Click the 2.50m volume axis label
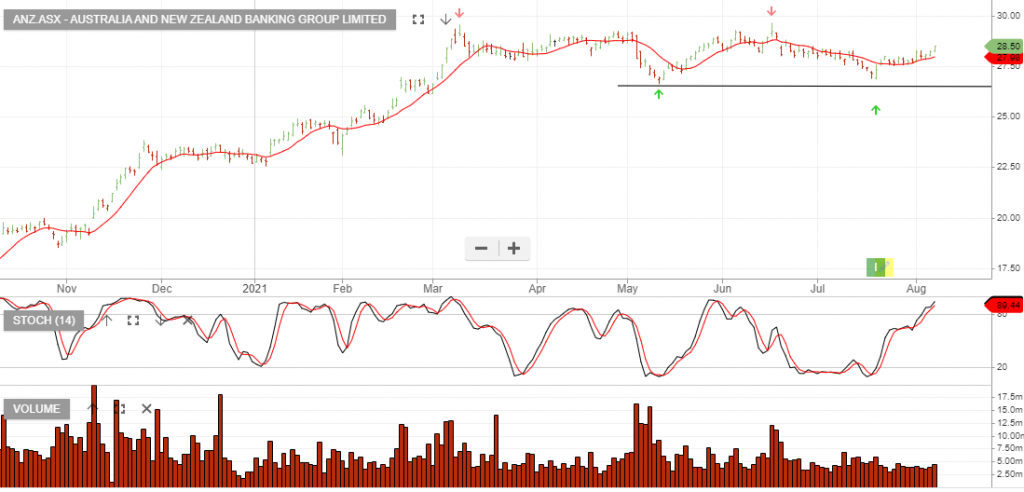The image size is (1024, 492). click(x=1008, y=473)
